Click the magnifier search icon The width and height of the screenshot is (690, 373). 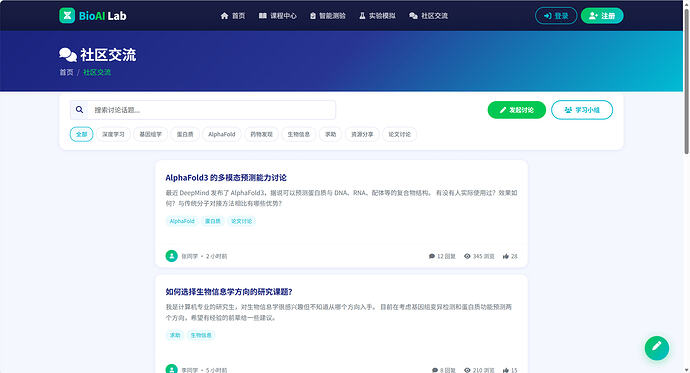click(79, 110)
